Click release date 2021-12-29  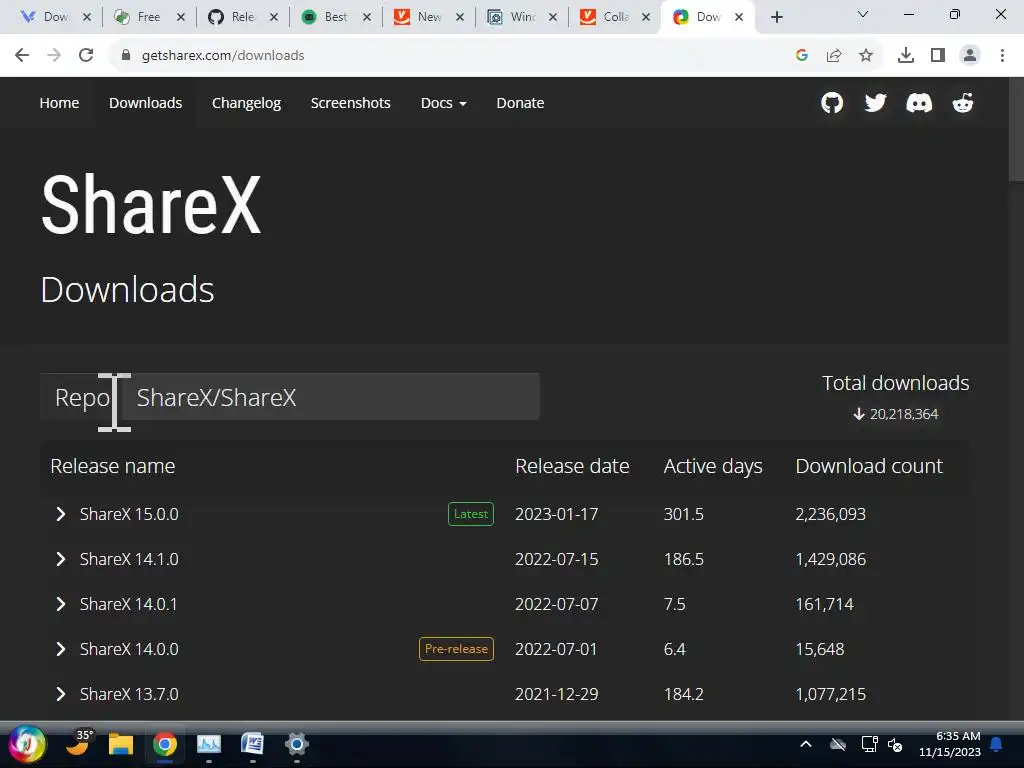point(556,694)
